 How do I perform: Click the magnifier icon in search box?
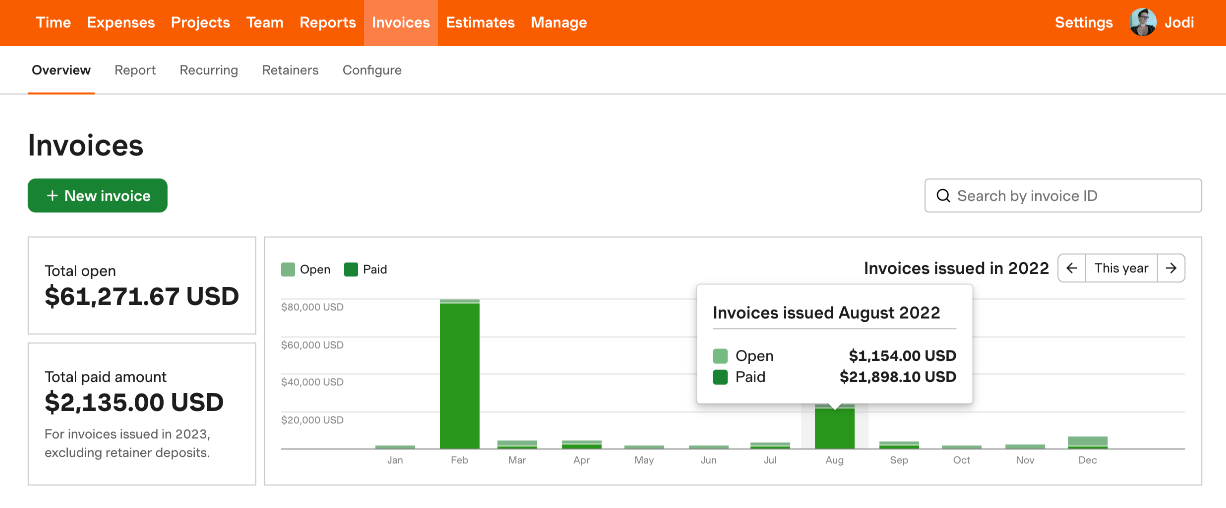[x=942, y=196]
